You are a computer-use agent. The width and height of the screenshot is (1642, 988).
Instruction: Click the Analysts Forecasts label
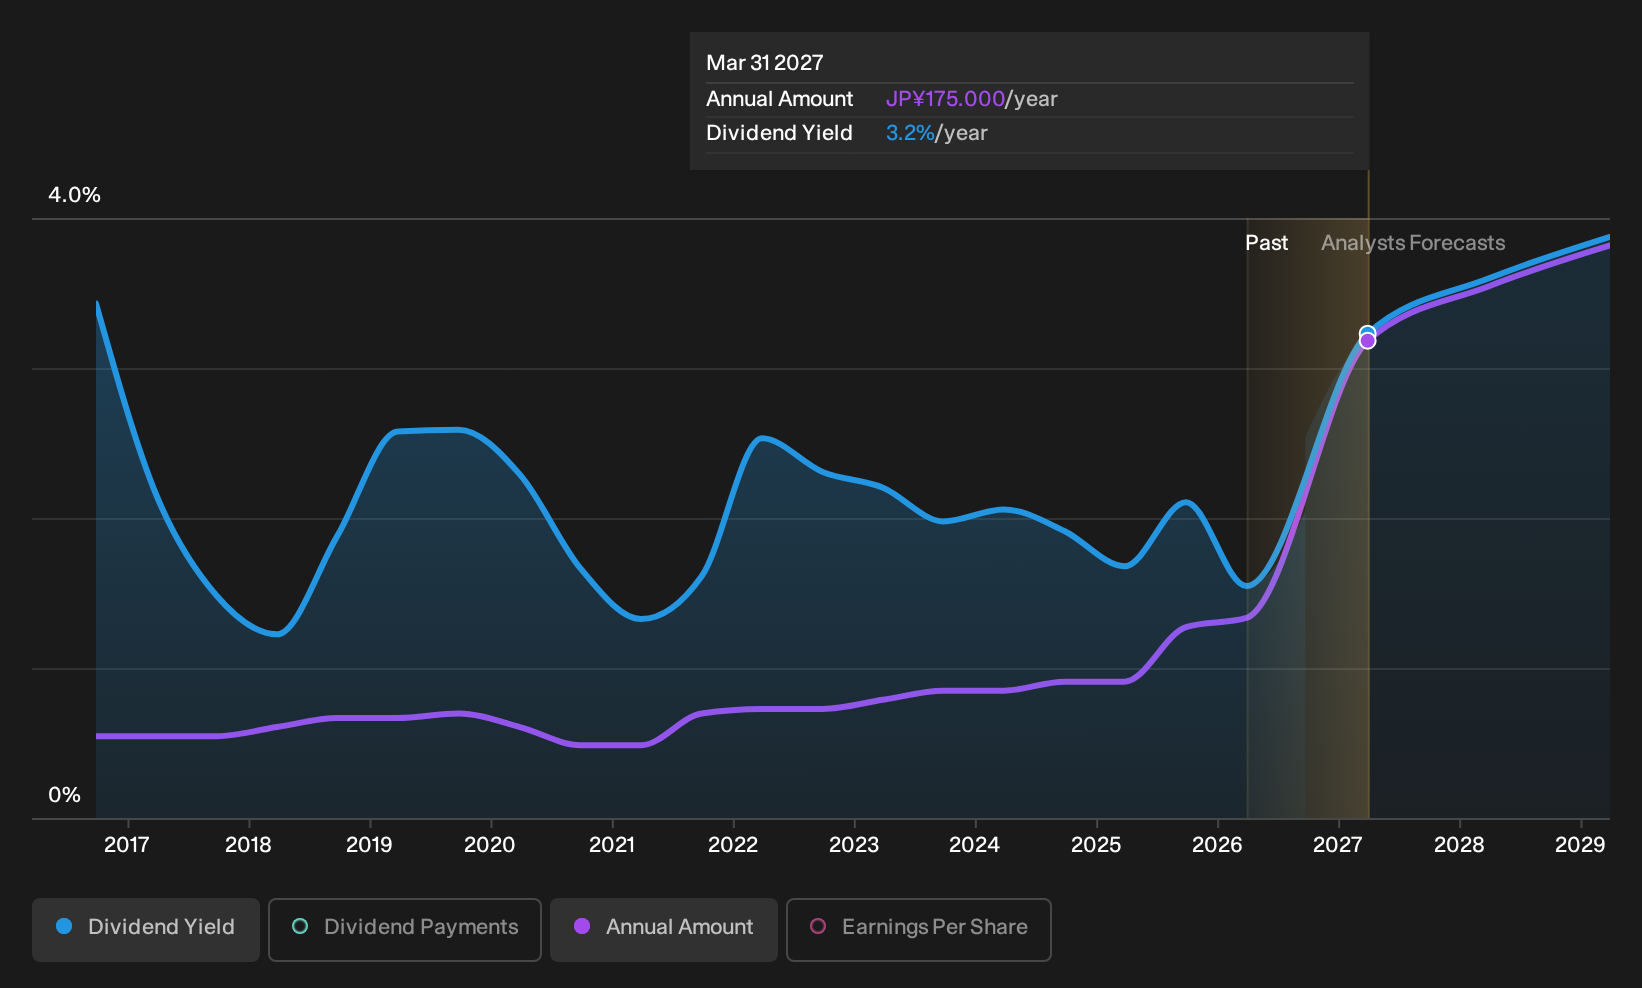(1413, 243)
